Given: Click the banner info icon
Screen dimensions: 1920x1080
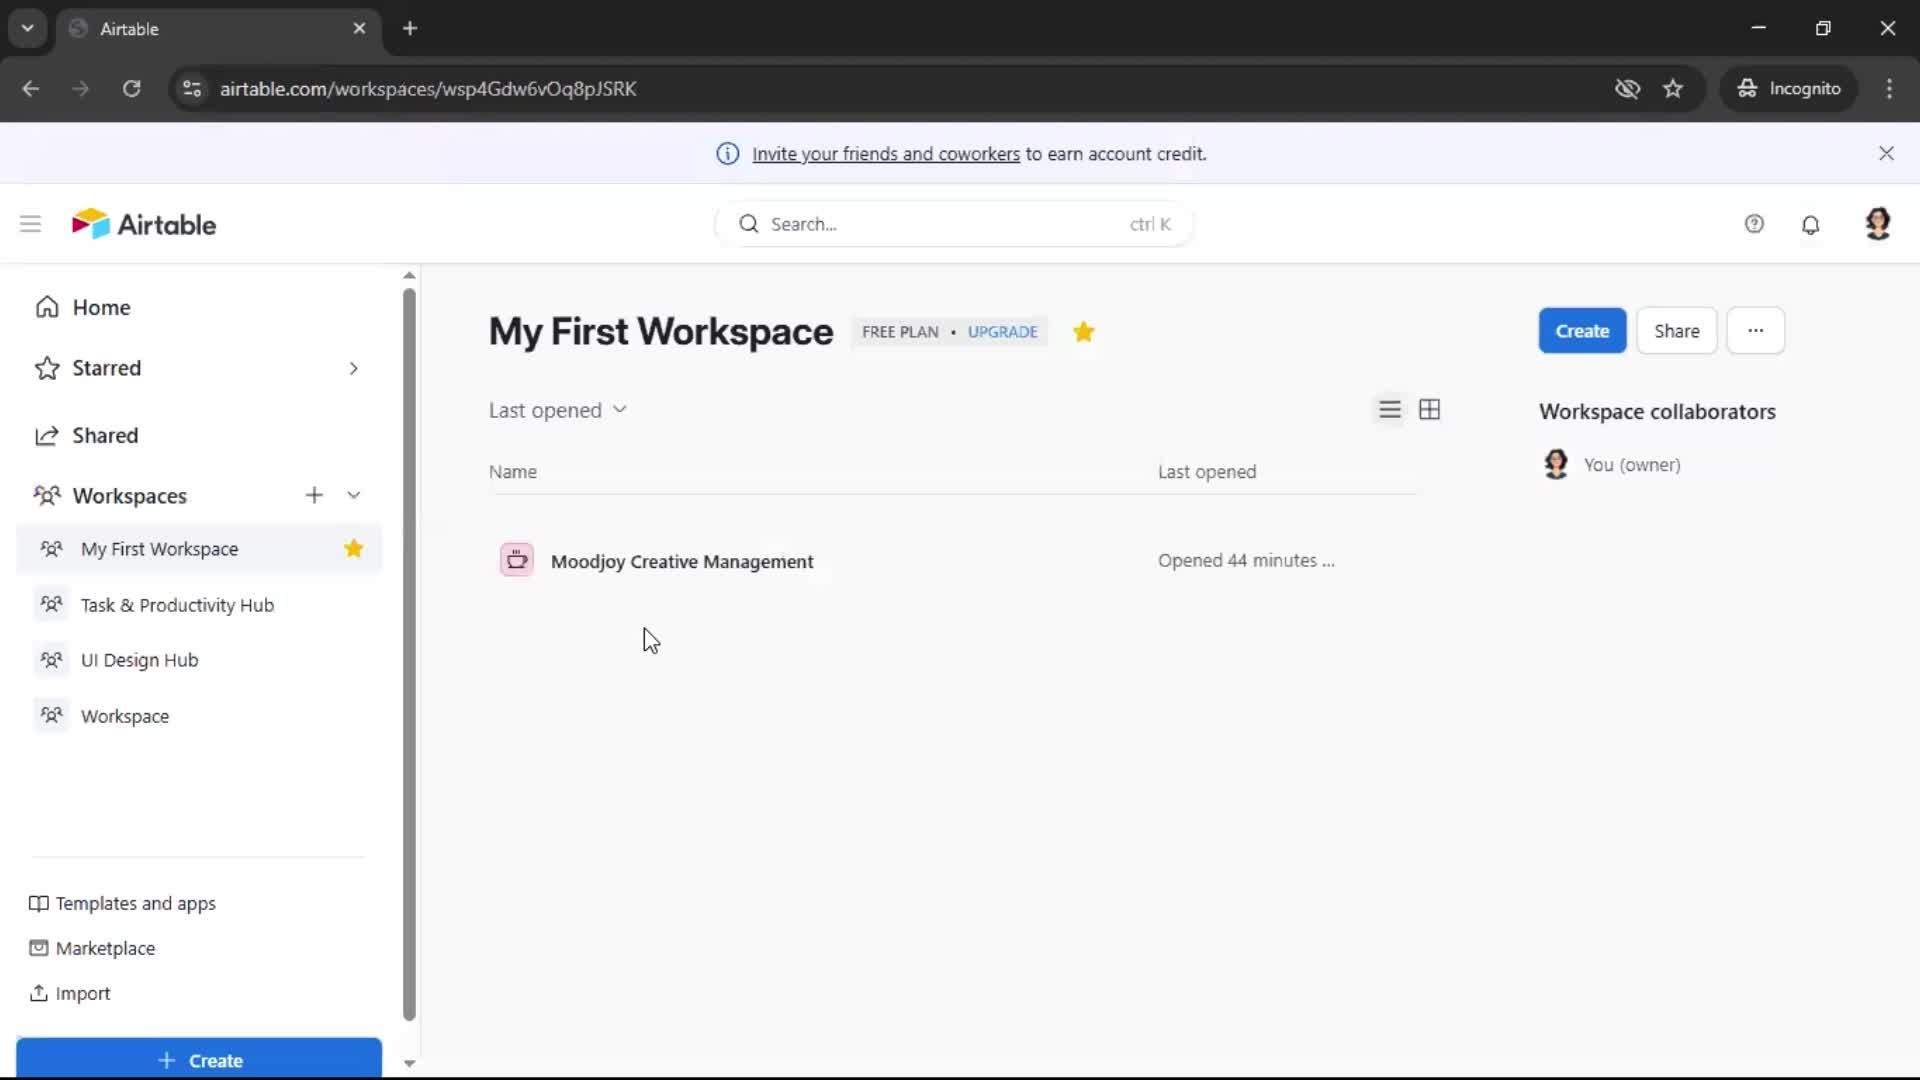Looking at the screenshot, I should coord(727,154).
